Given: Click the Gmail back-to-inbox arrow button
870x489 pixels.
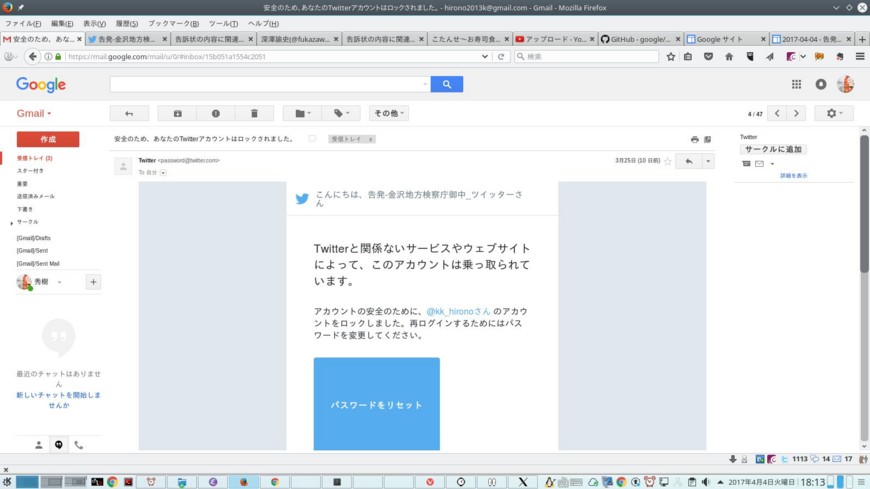Looking at the screenshot, I should coord(129,113).
